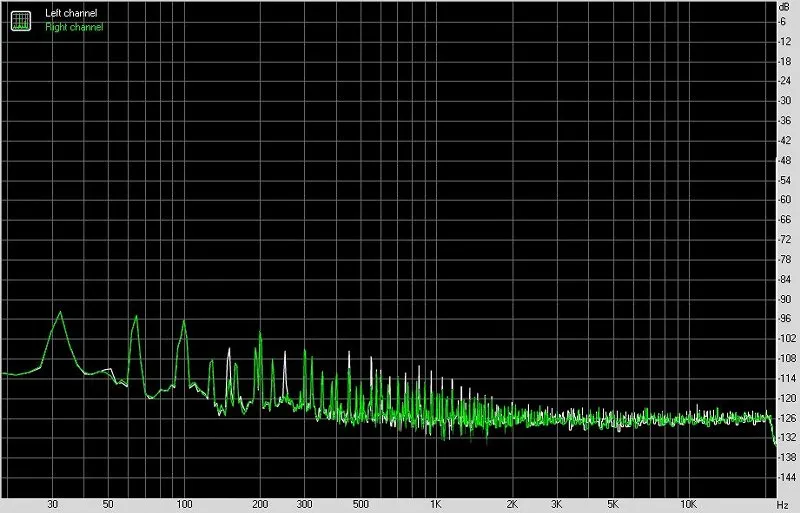Click the '1K' frequency axis label

coord(435,504)
